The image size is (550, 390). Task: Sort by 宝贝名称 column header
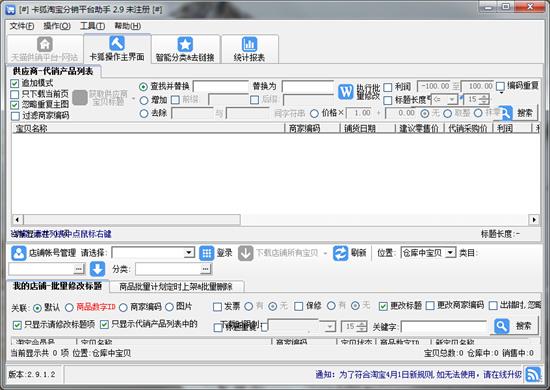148,128
